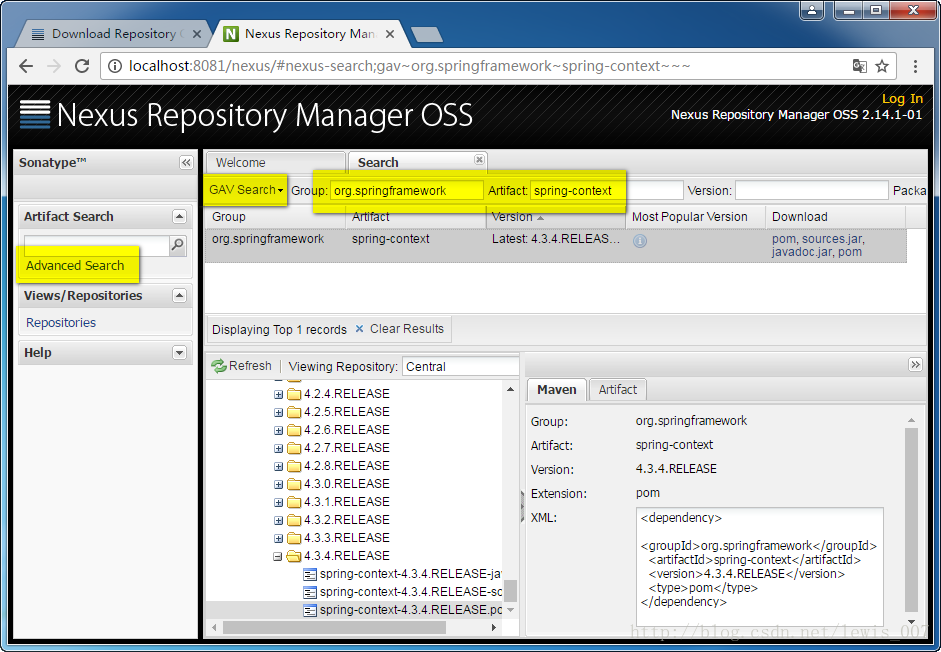Expand the 4.2.6.RELEASE tree node

point(278,430)
